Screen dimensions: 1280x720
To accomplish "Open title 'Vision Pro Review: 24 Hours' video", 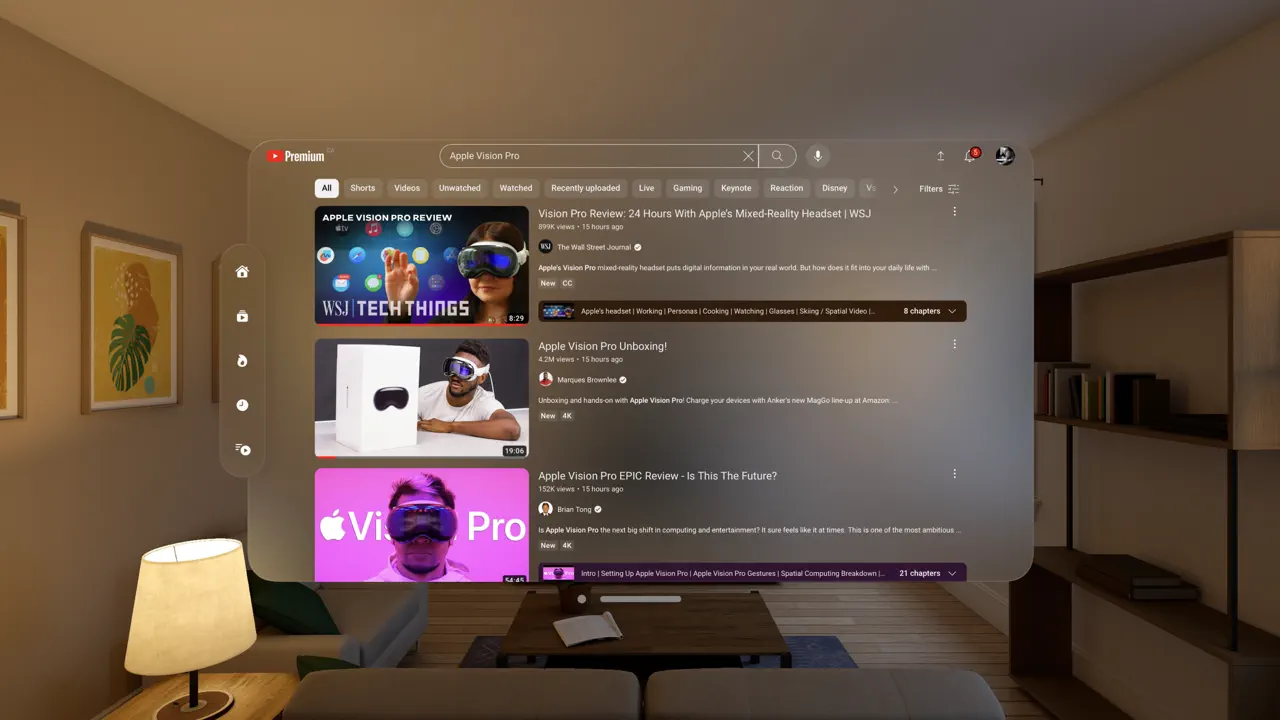I will coord(704,213).
